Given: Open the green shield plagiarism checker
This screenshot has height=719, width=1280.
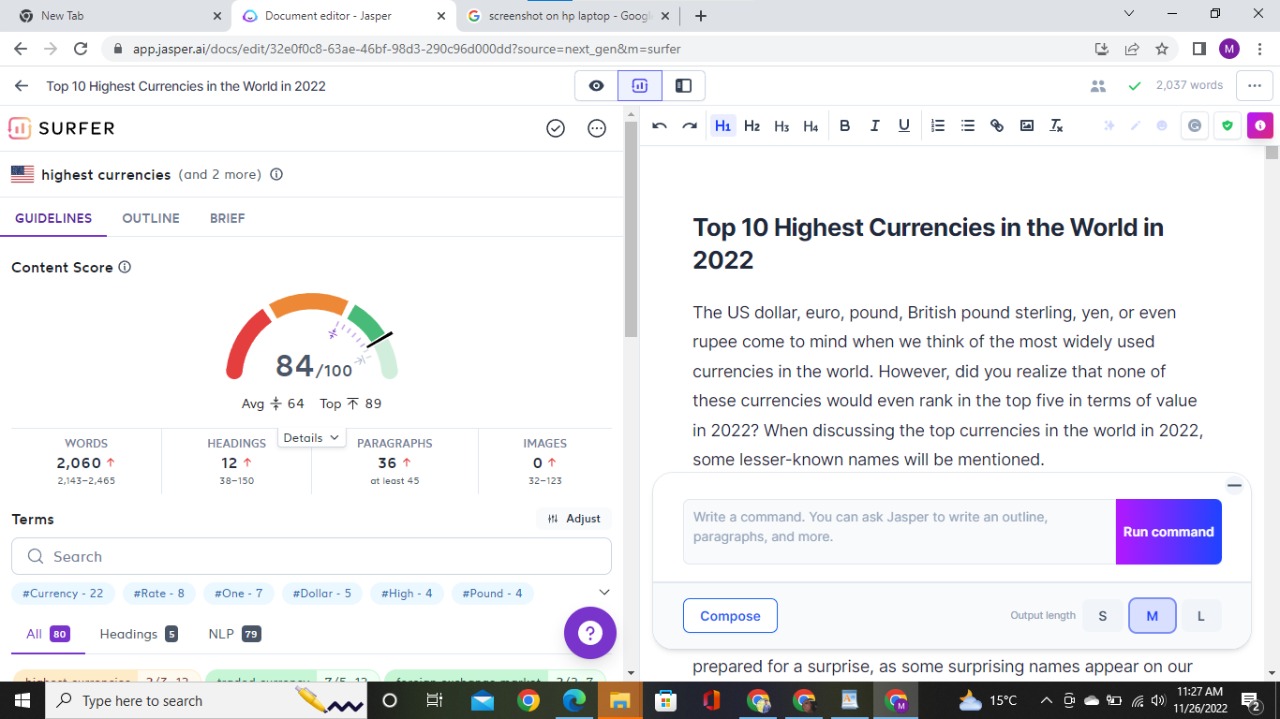Looking at the screenshot, I should pyautogui.click(x=1227, y=126).
